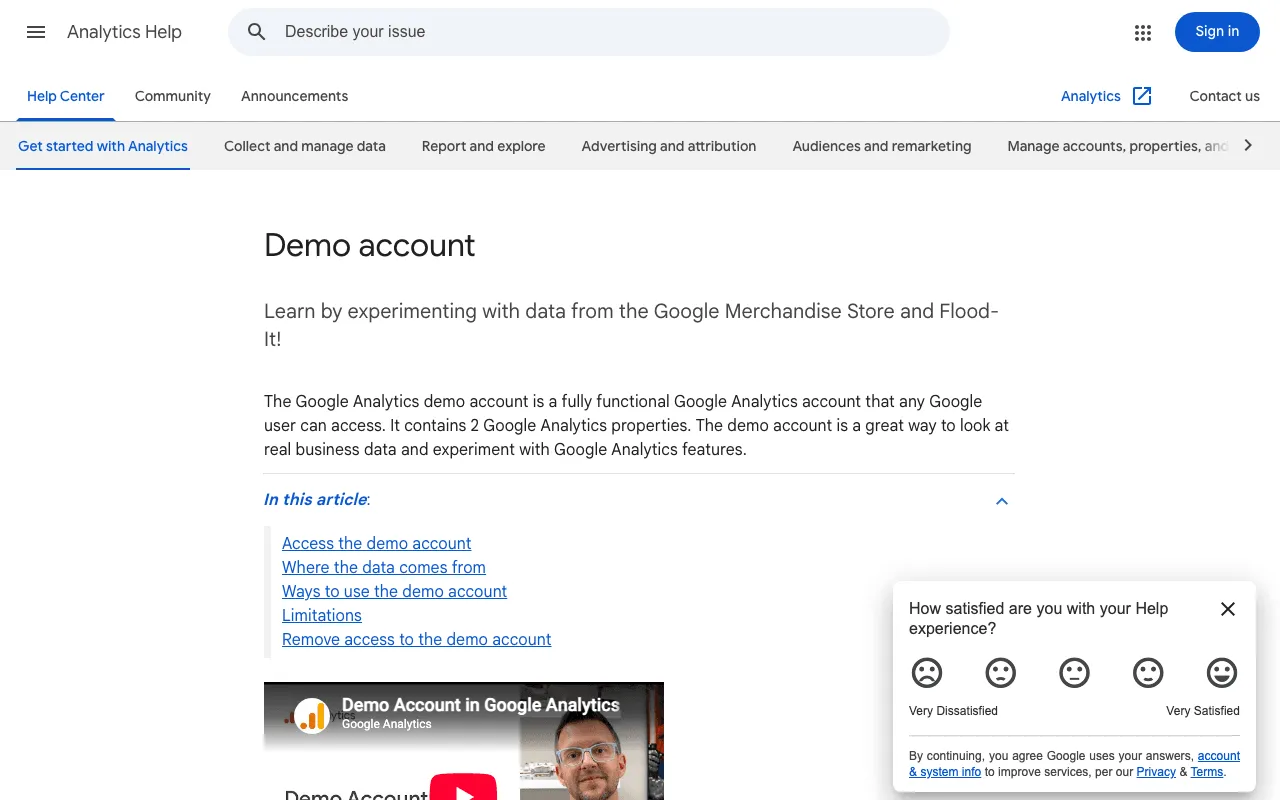Collapse the In this article section

pos(1002,501)
